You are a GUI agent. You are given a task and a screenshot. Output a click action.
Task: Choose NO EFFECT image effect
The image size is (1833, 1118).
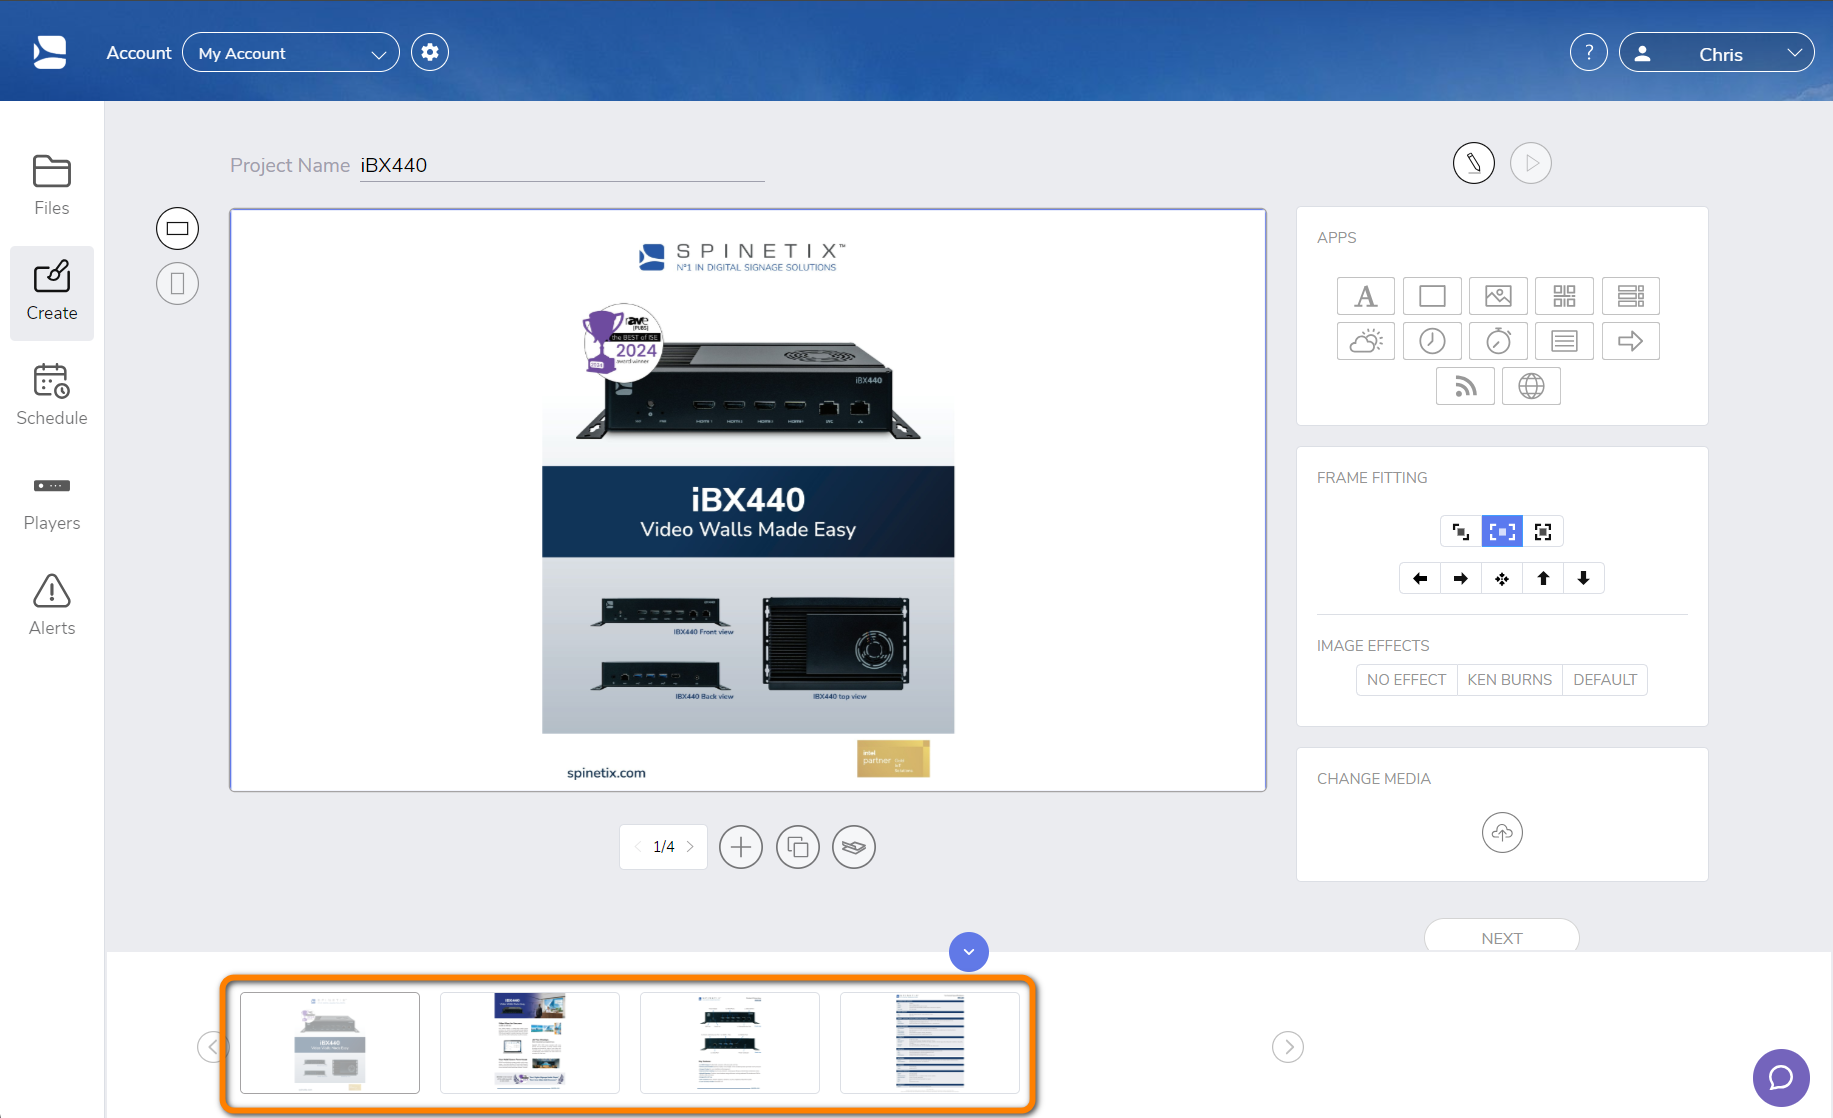pos(1406,680)
